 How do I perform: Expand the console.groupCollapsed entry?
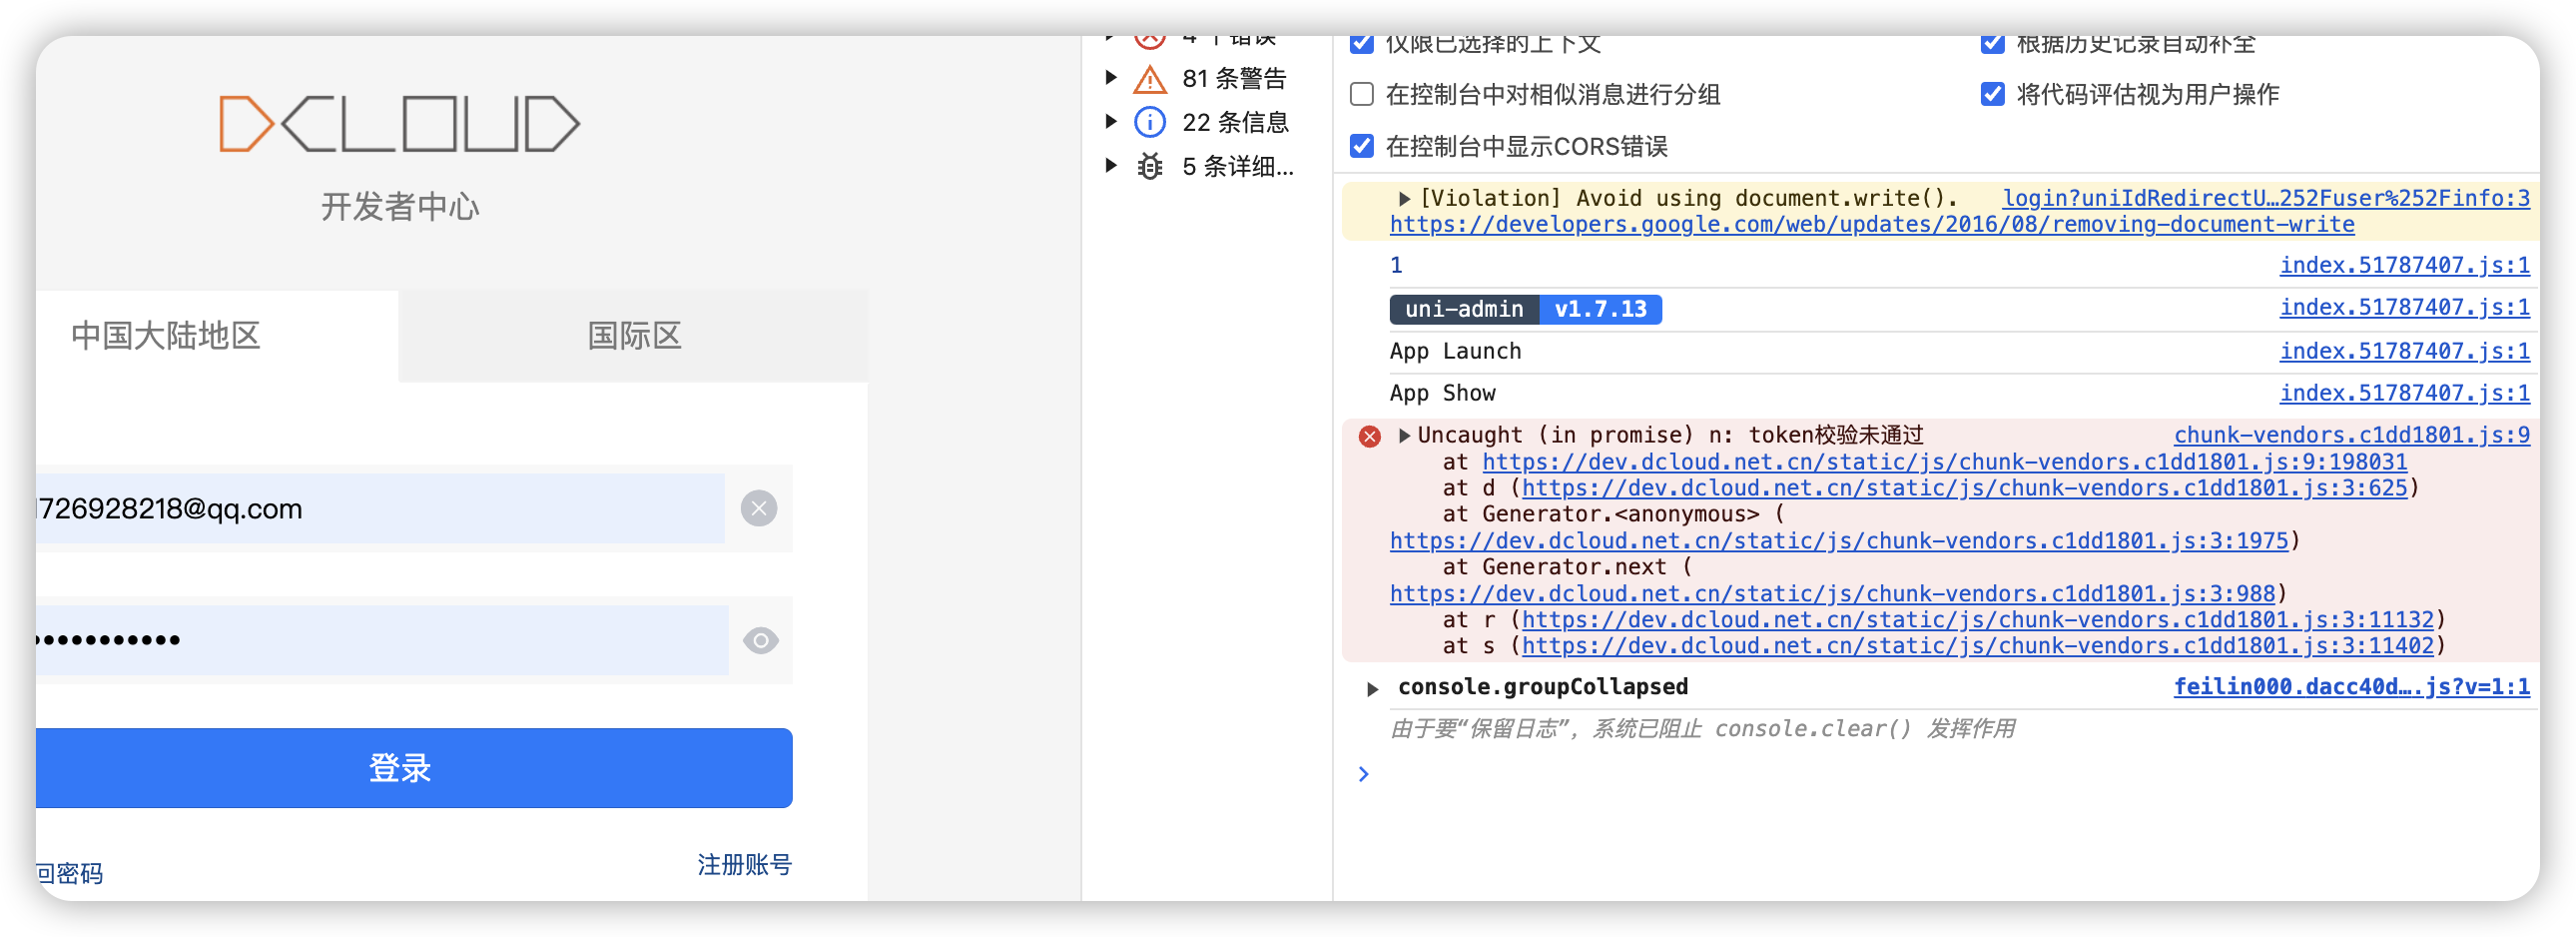click(x=1373, y=688)
